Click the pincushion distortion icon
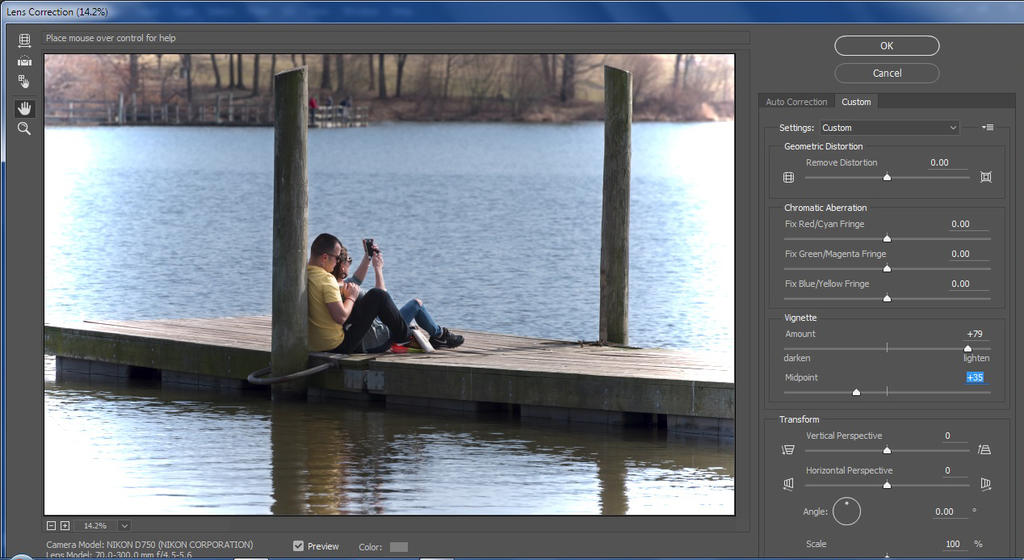The image size is (1024, 560). (985, 177)
